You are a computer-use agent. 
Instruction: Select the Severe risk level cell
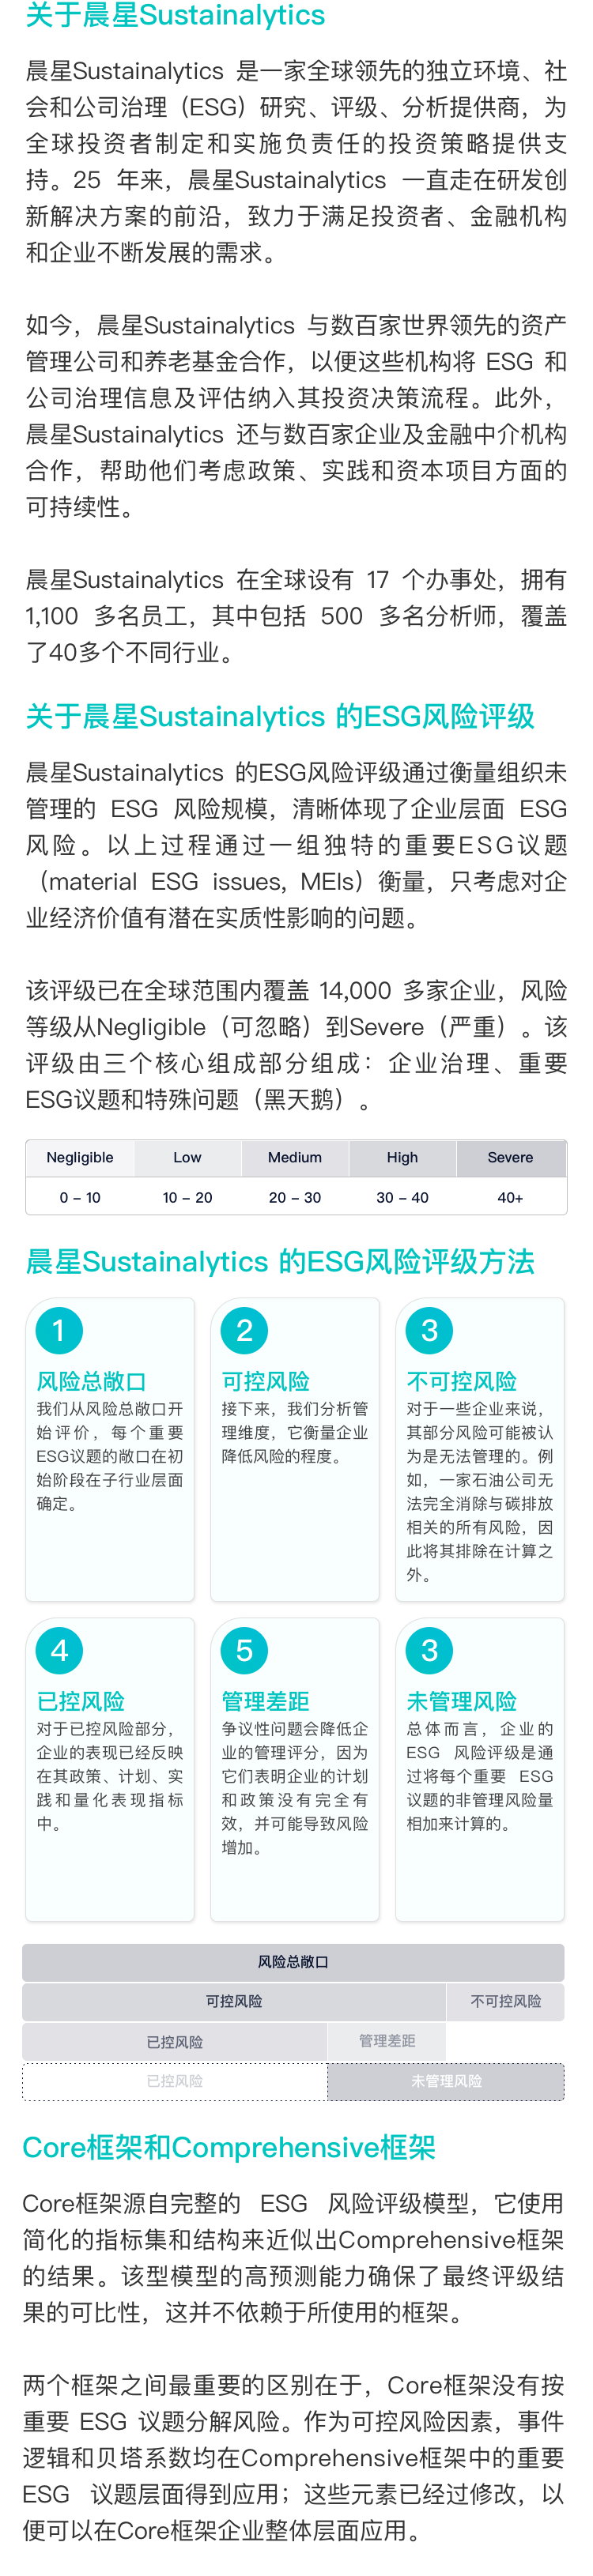tap(510, 1157)
